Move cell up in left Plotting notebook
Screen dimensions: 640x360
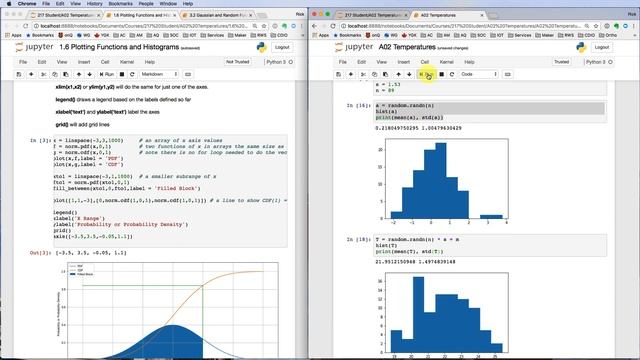click(x=79, y=74)
